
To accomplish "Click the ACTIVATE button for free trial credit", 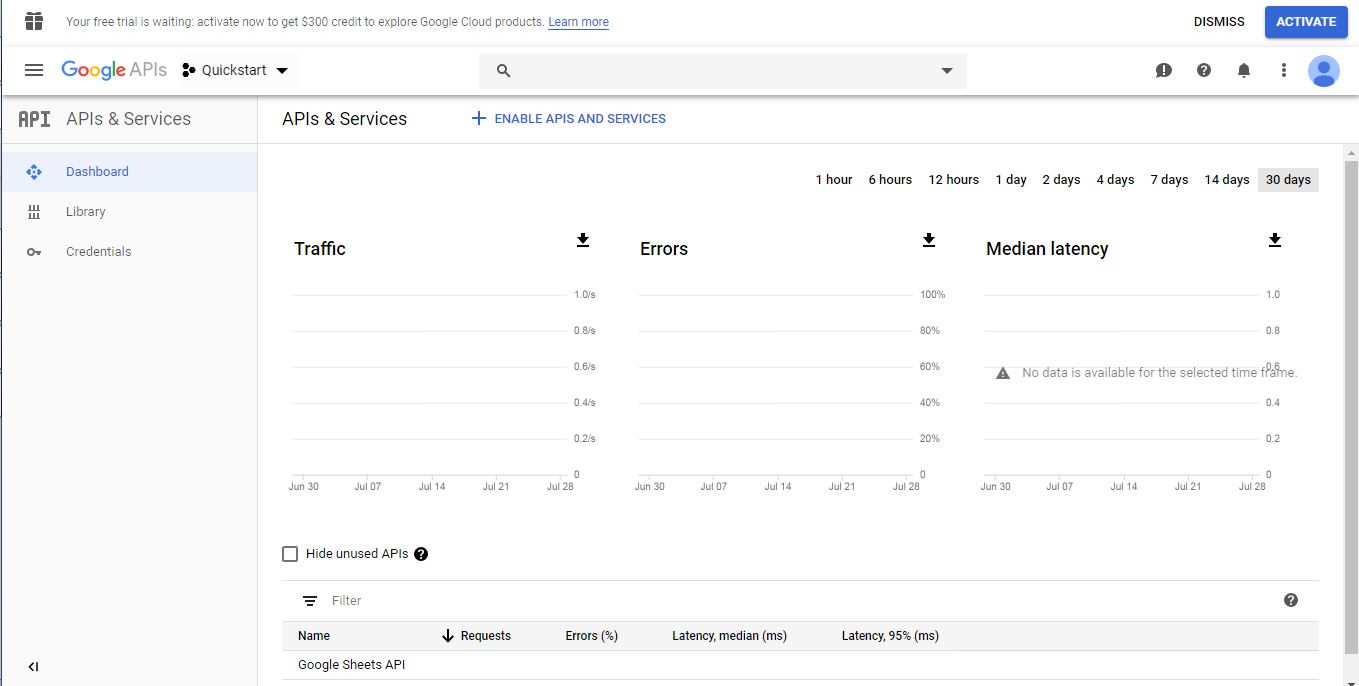I will (1306, 21).
